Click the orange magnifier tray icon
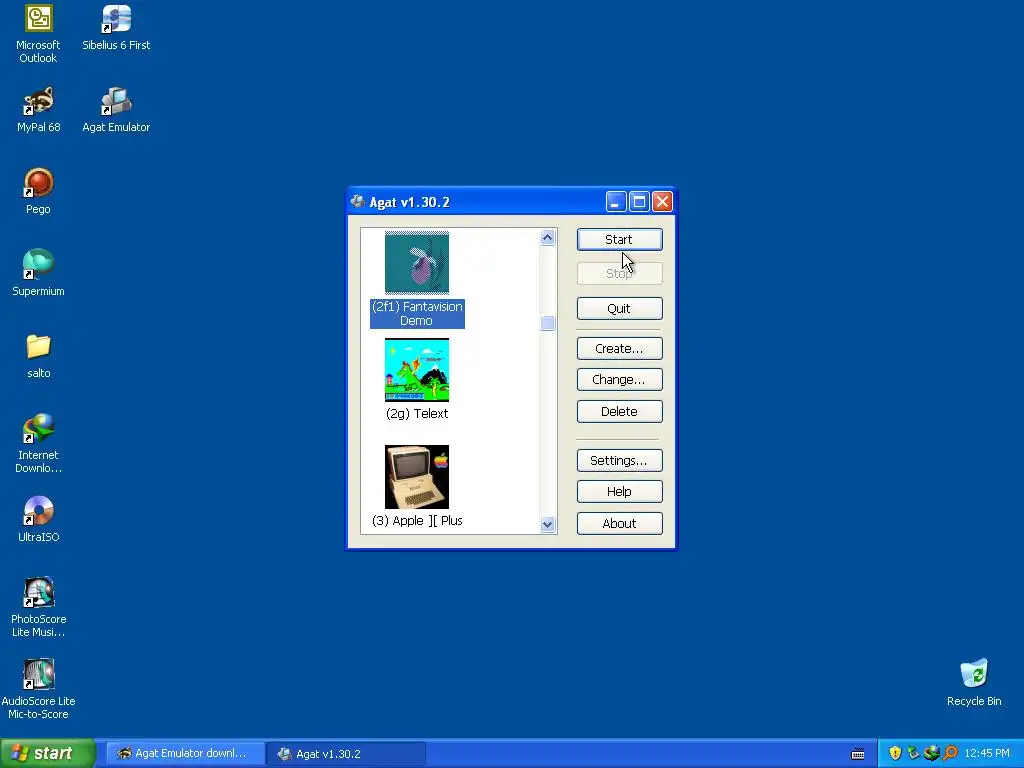 coord(950,753)
